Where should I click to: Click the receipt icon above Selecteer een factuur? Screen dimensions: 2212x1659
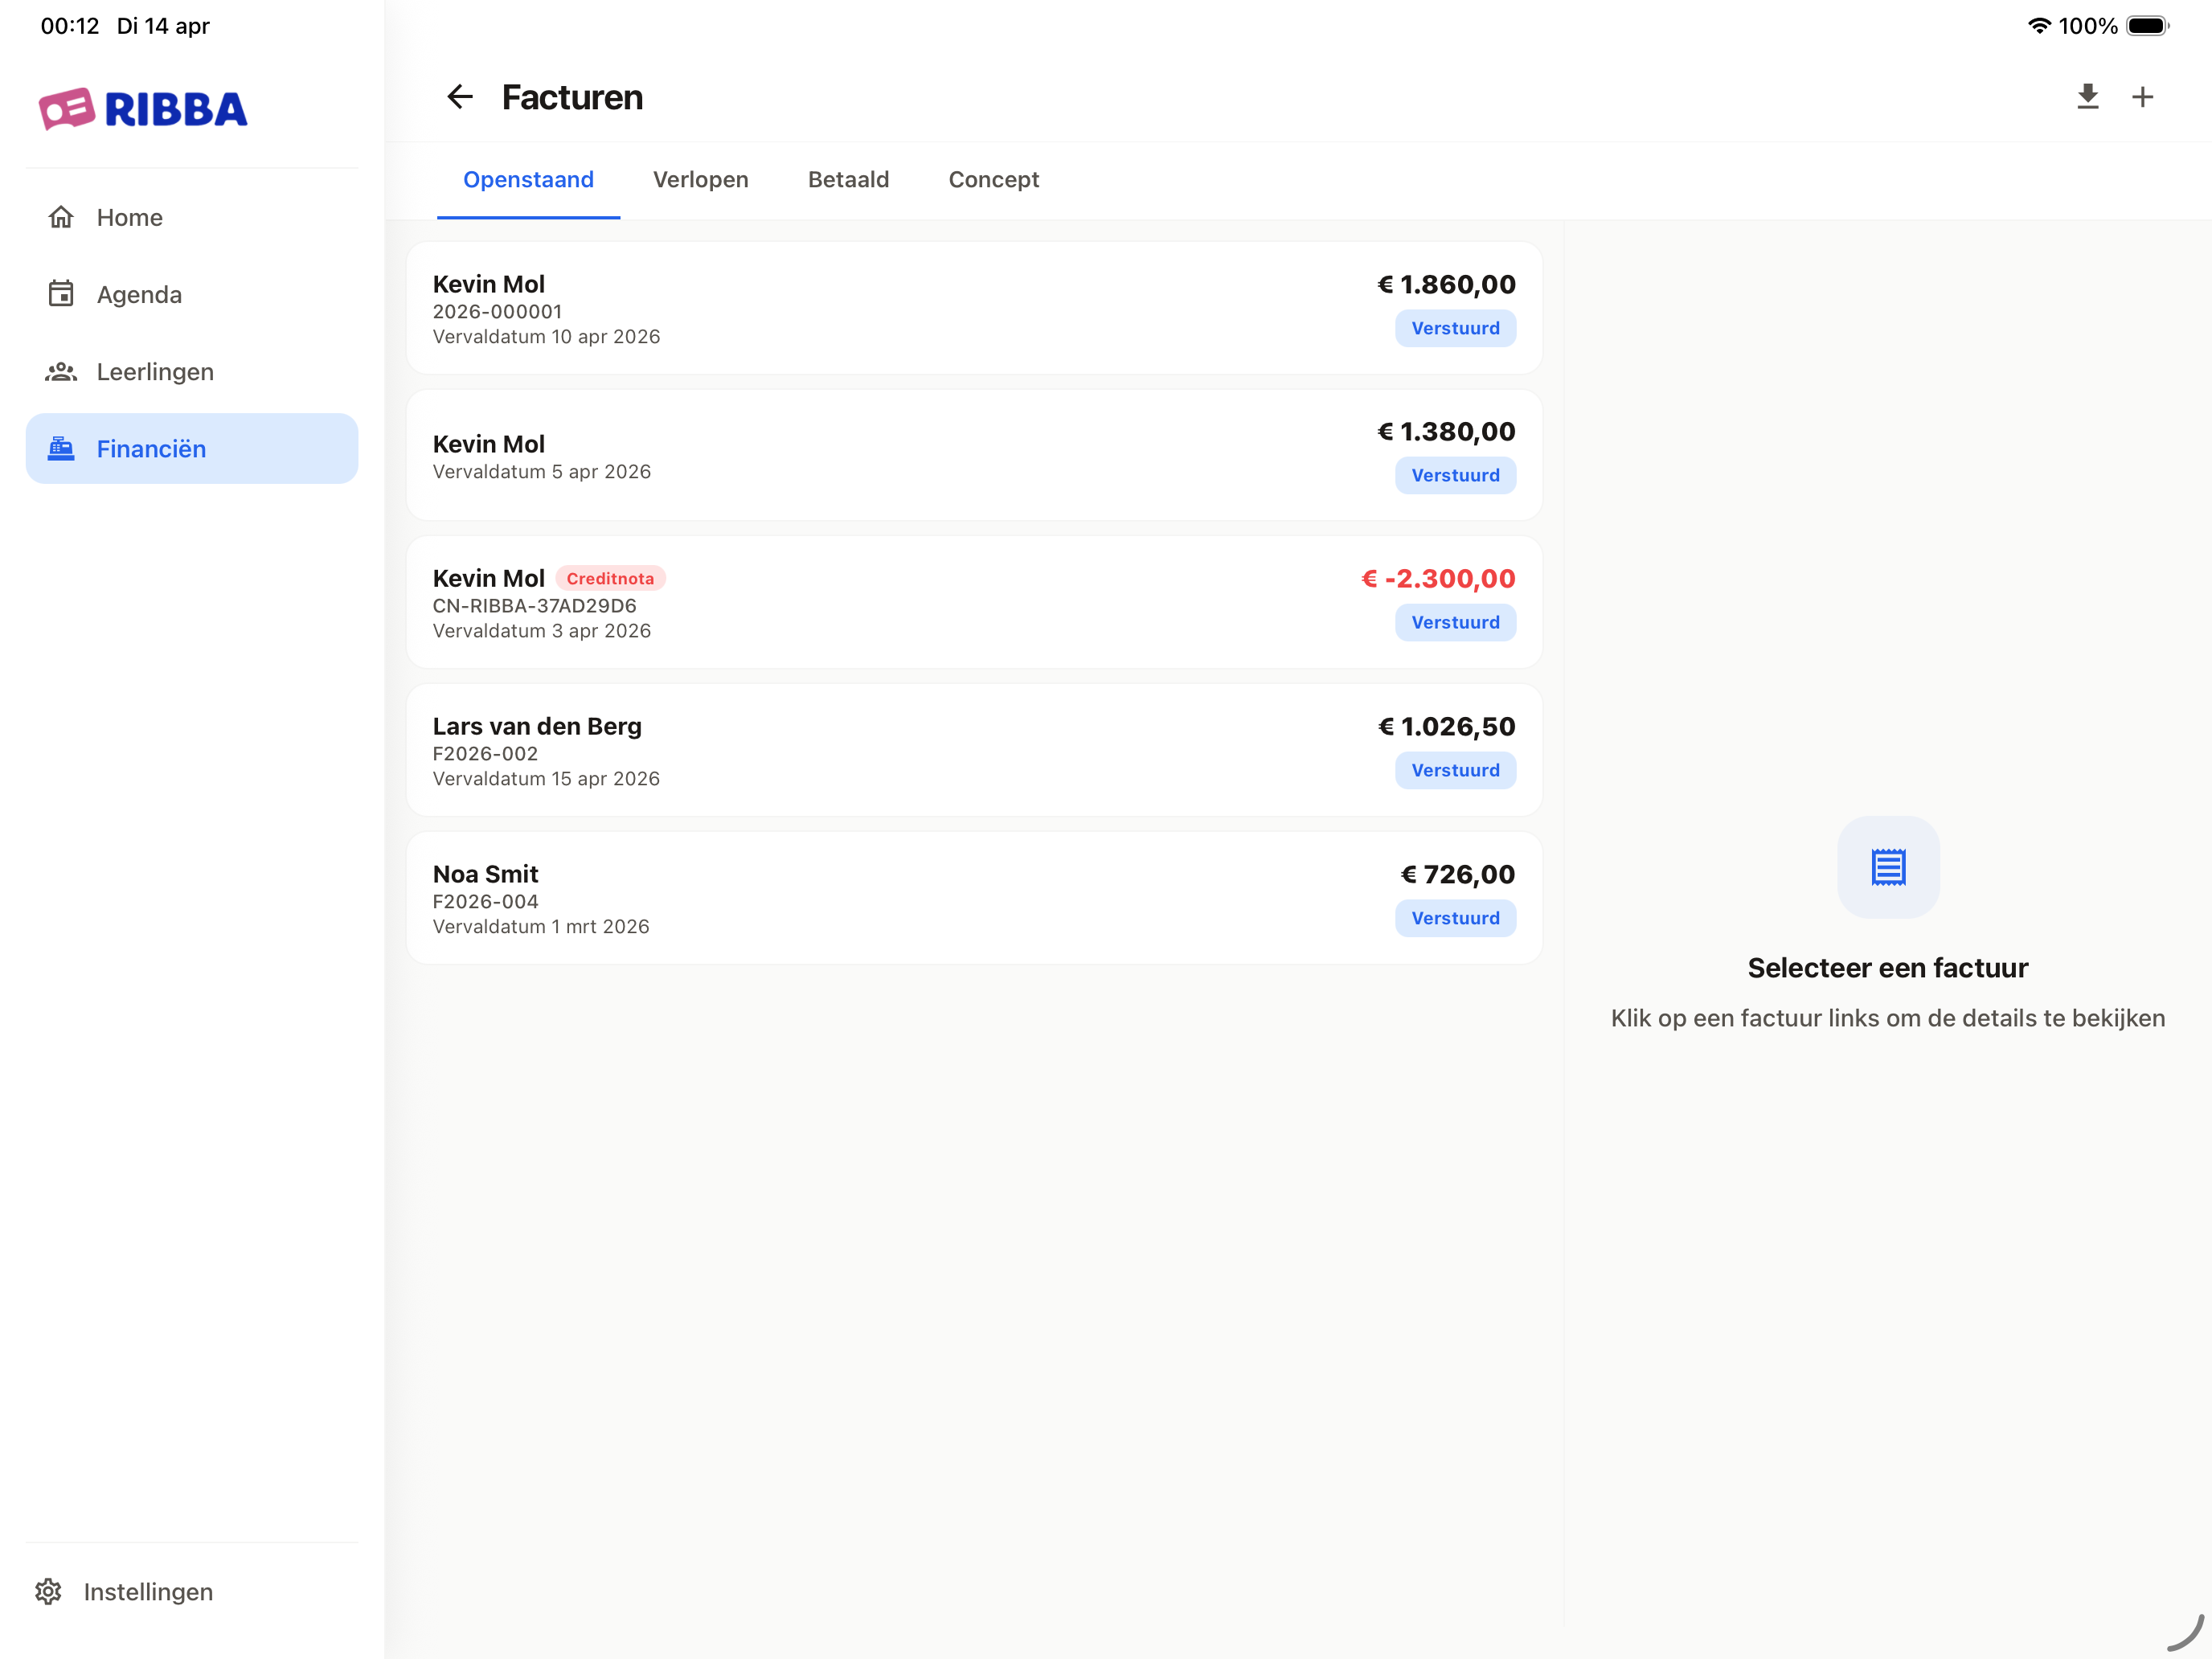(1888, 867)
